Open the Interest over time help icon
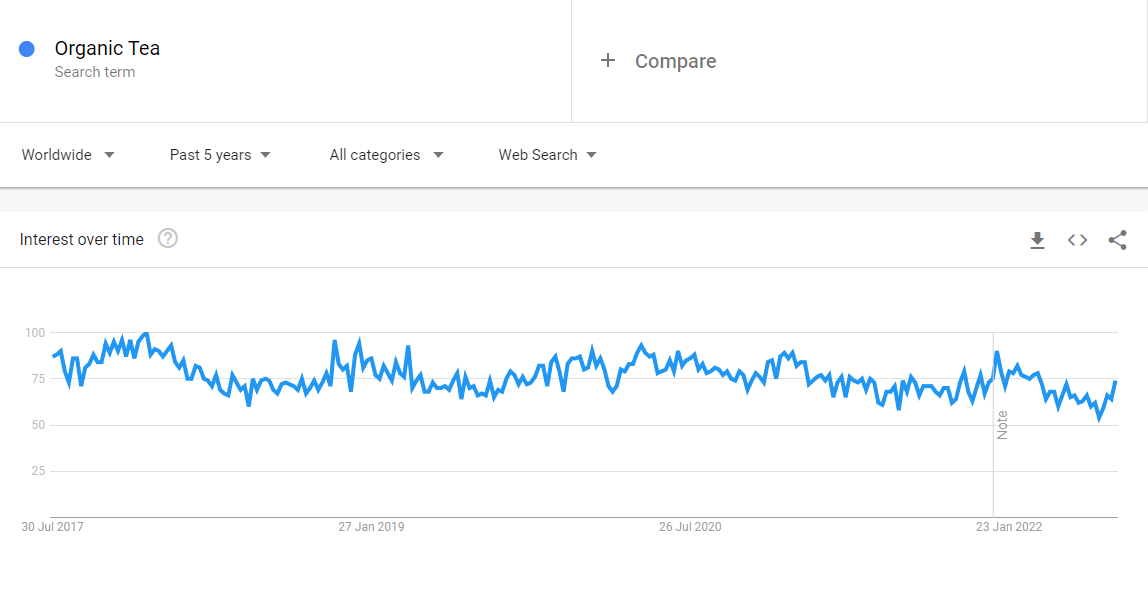The image size is (1148, 593). click(x=168, y=239)
